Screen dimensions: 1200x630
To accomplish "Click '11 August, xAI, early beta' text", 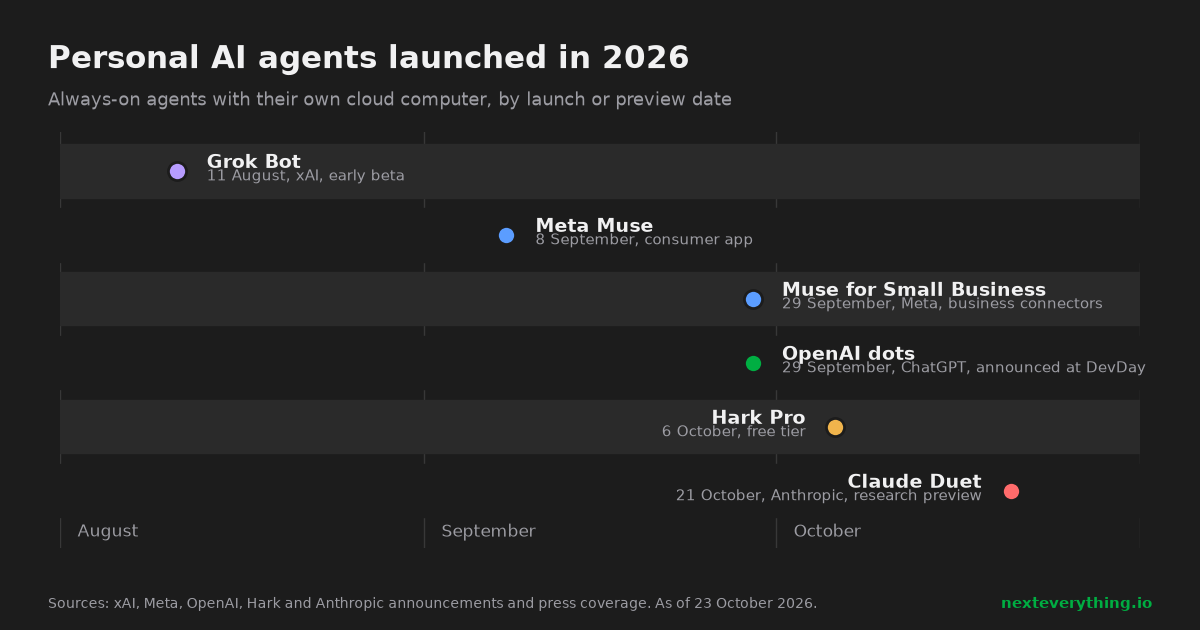I will (x=306, y=176).
